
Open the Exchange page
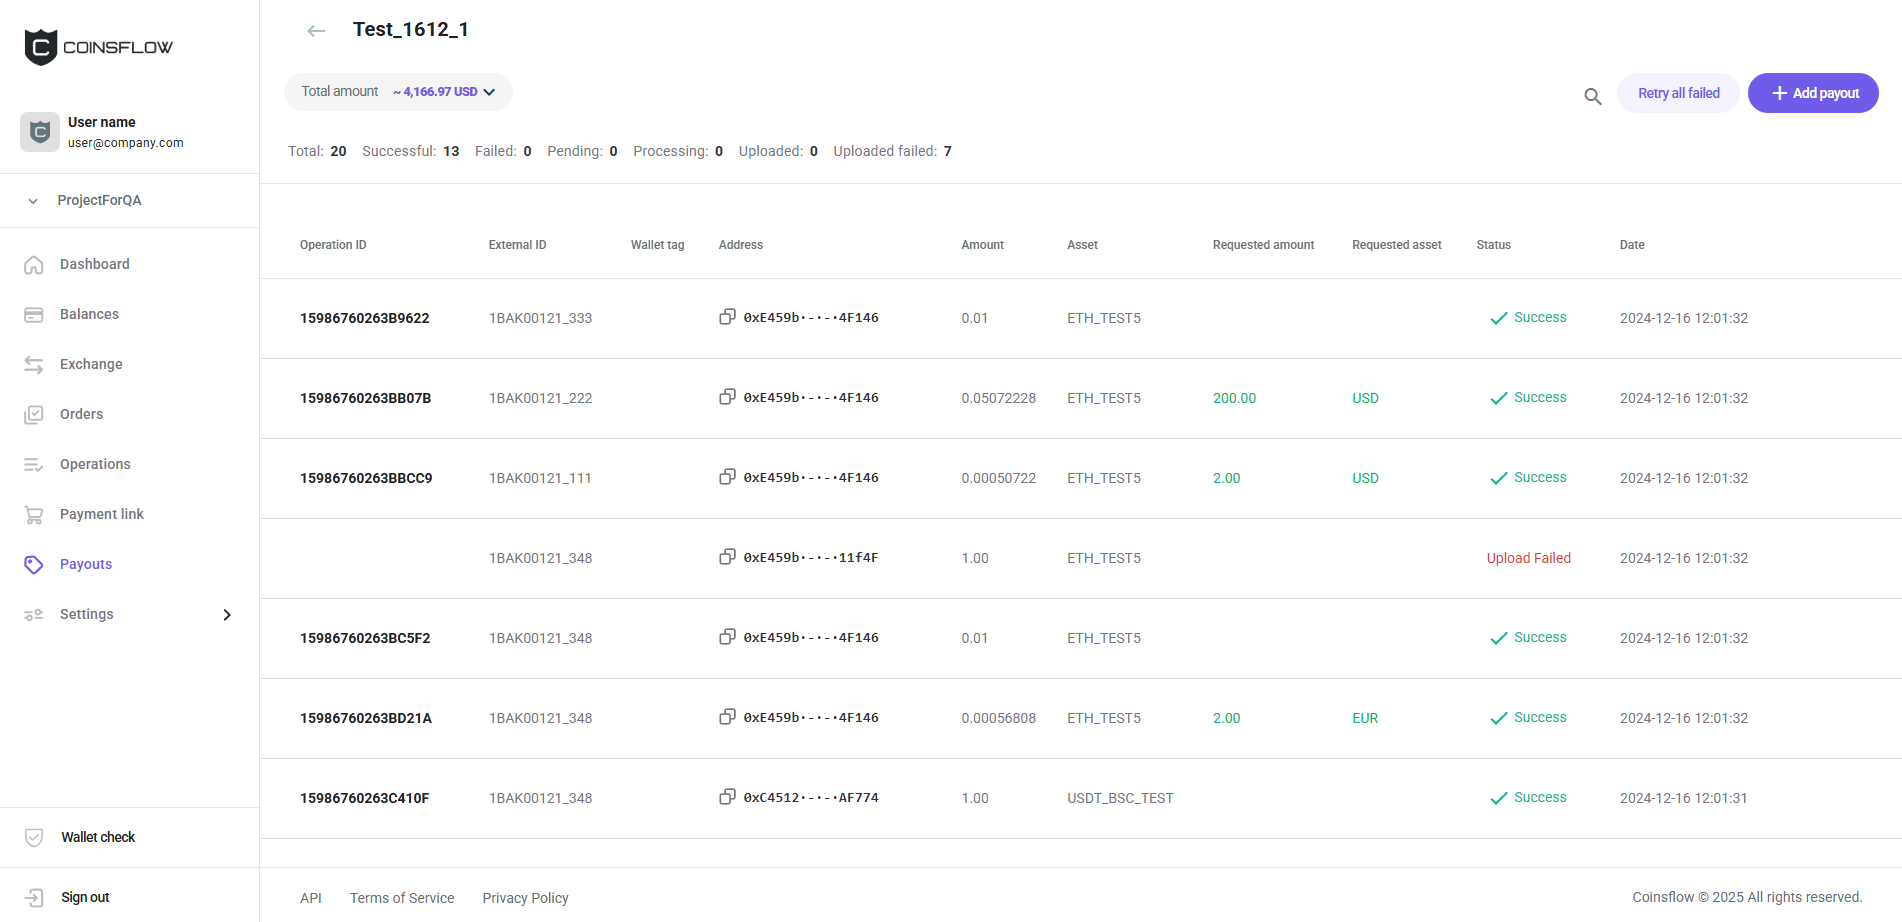click(91, 364)
